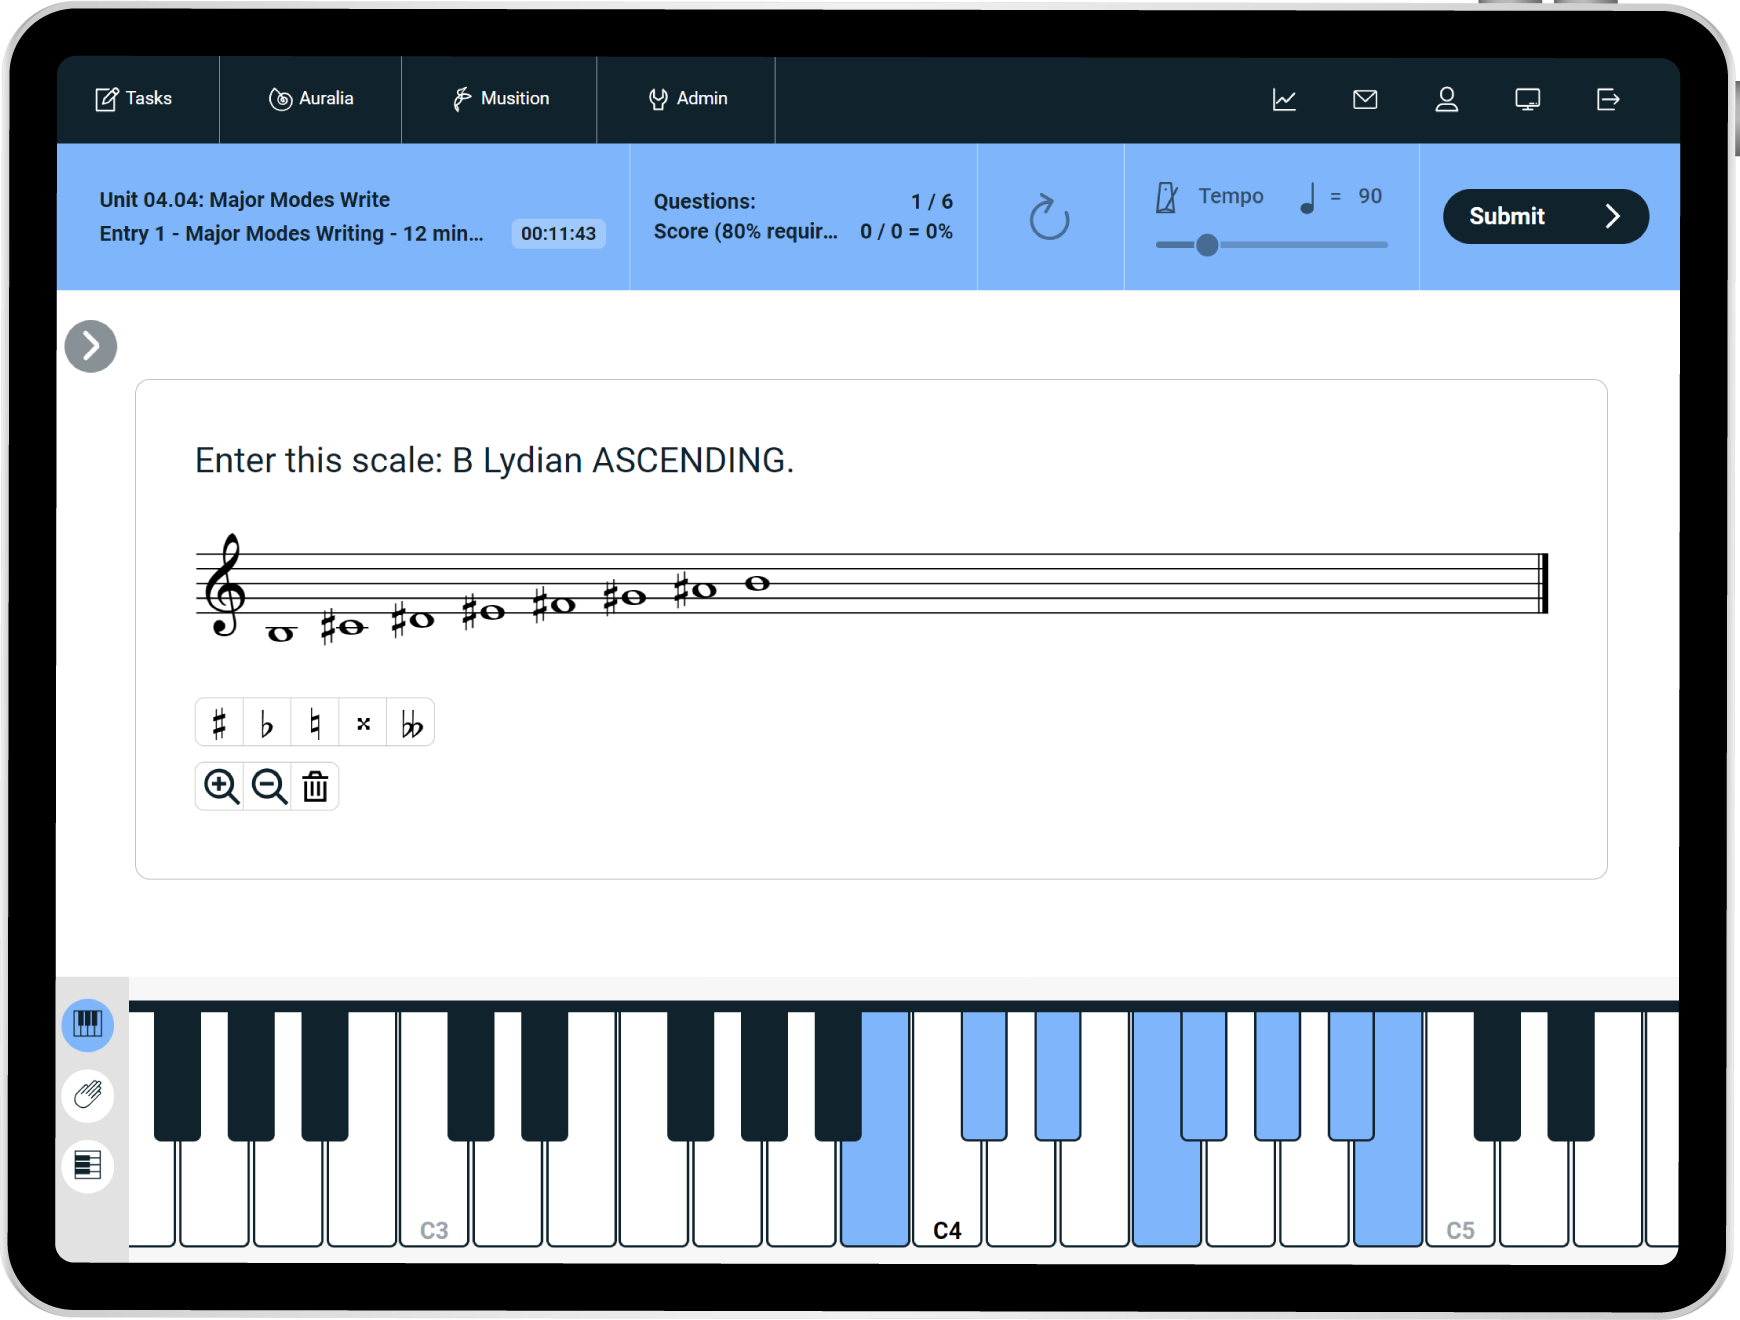
Task: Open the messages envelope icon
Action: (1365, 99)
